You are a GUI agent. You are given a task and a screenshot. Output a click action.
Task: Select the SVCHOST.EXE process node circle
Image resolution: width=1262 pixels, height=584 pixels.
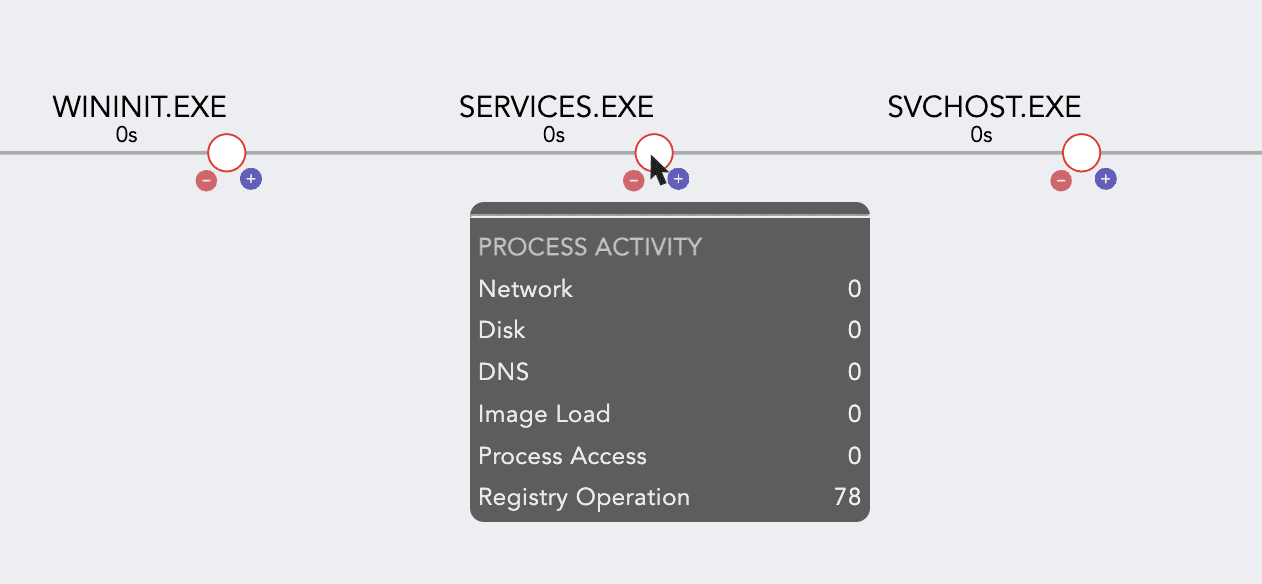point(1081,153)
